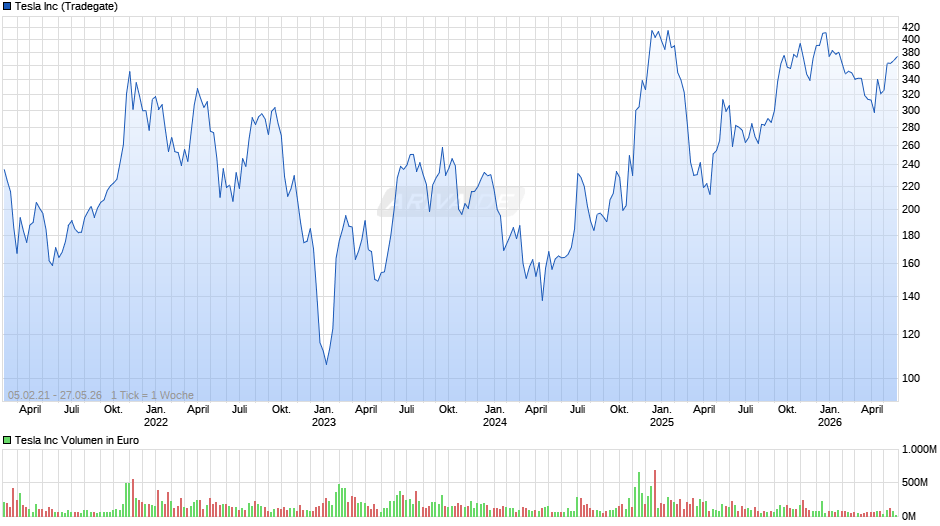Click the 2024 year label on time axis
This screenshot has height=526, width=940.
495,422
